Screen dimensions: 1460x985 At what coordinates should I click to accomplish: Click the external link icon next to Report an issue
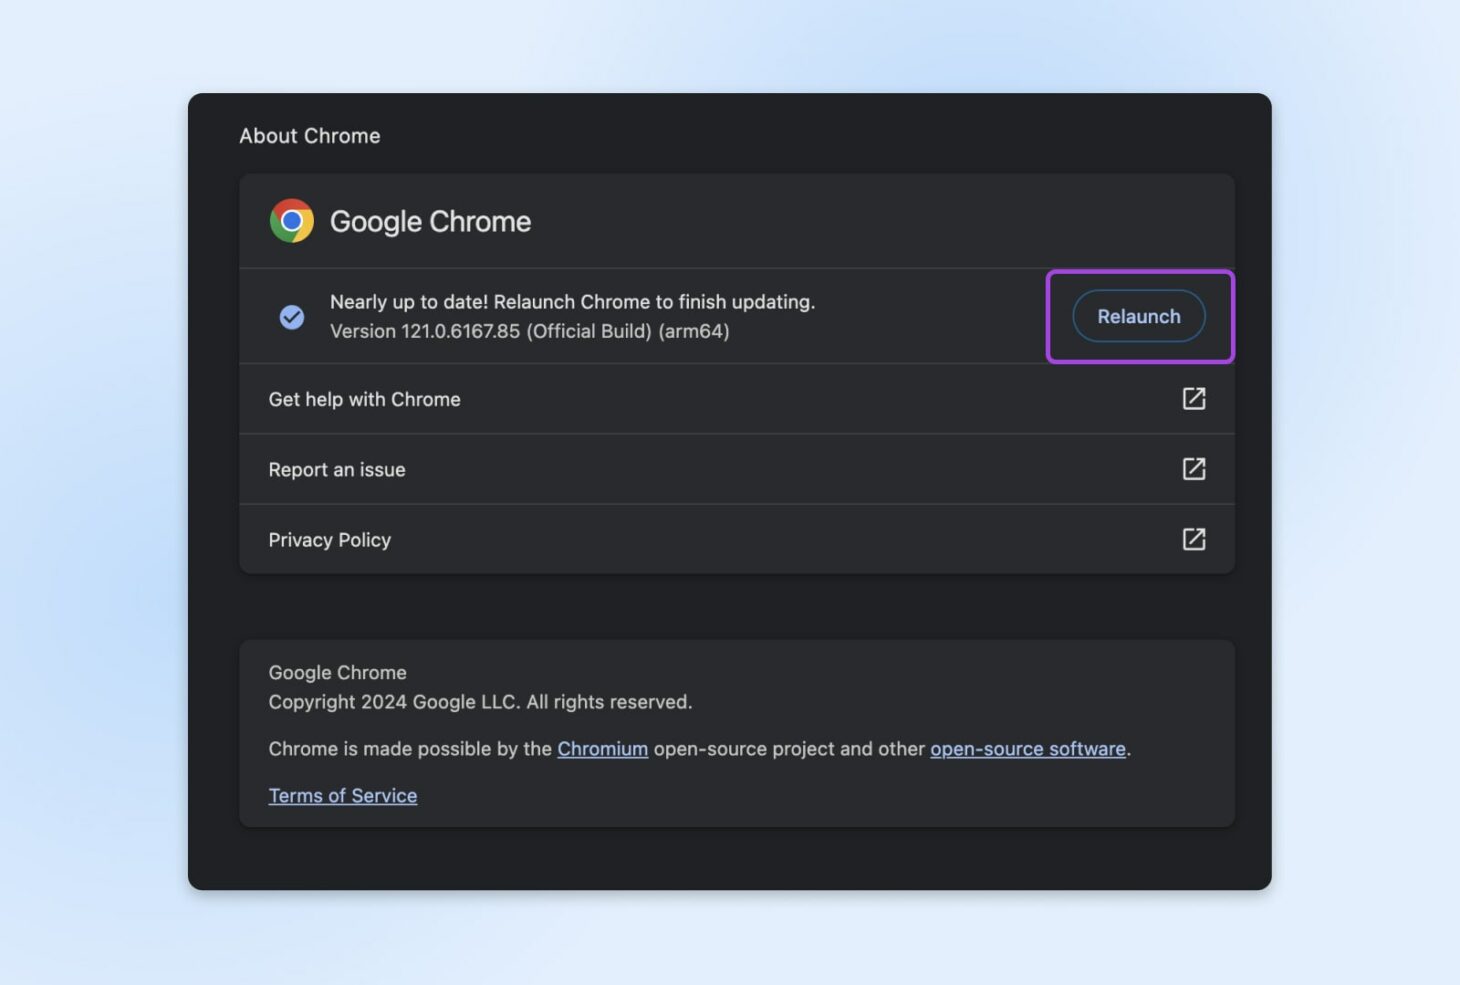tap(1194, 468)
